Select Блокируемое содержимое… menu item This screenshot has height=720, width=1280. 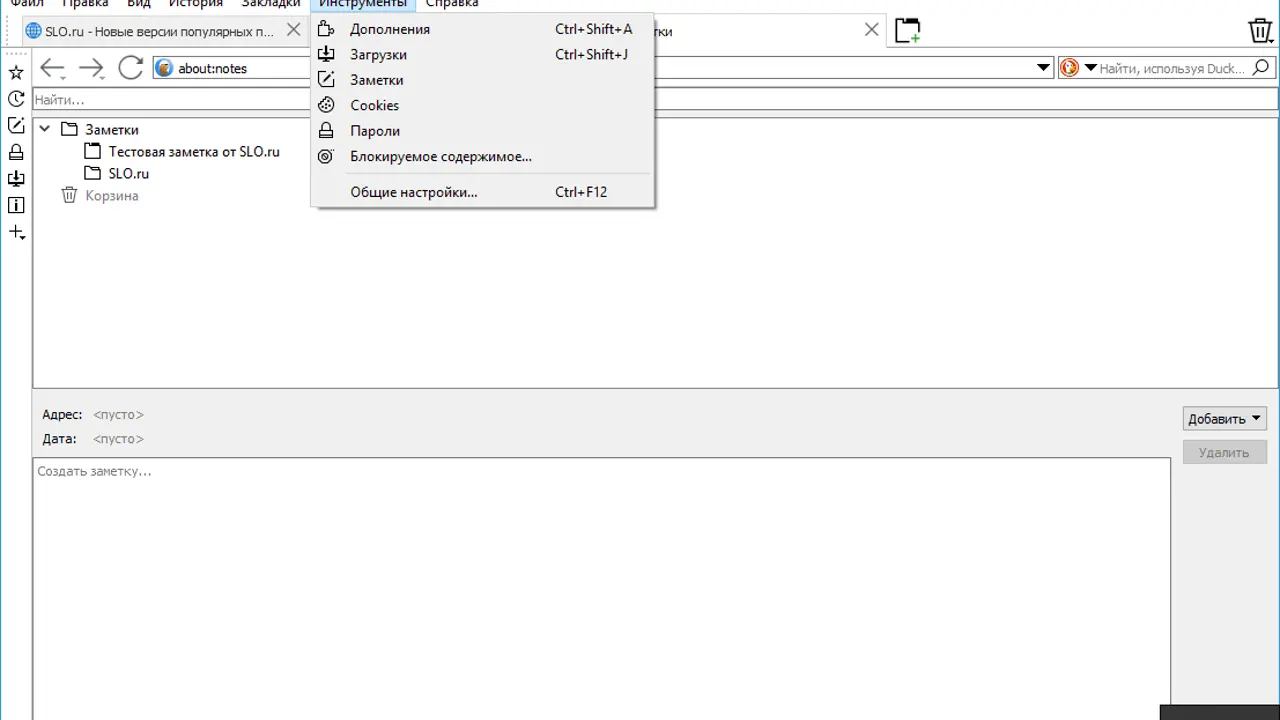pyautogui.click(x=440, y=156)
